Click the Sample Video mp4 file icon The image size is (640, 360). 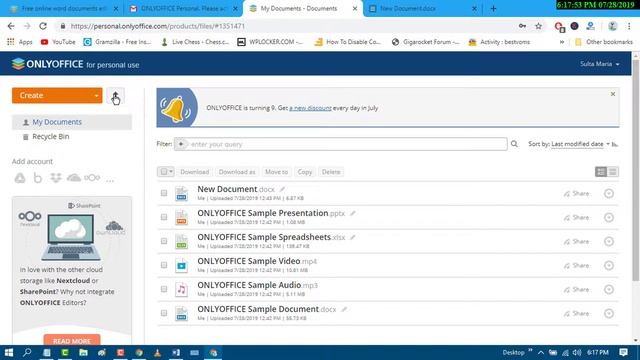point(182,266)
